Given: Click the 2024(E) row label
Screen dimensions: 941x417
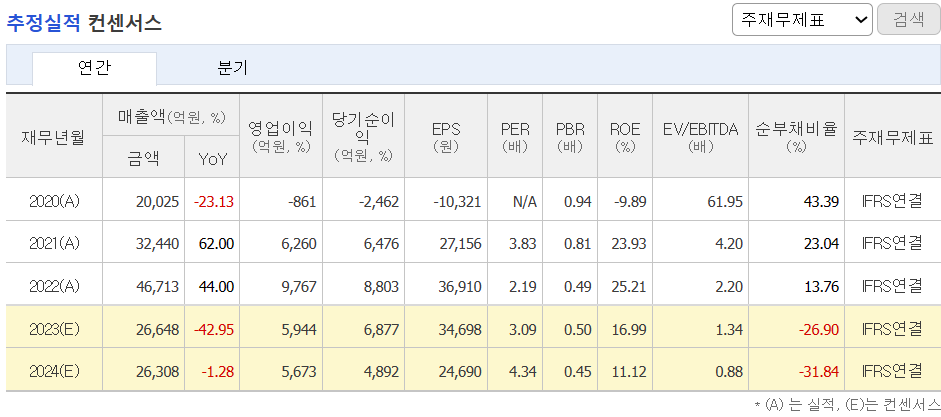Looking at the screenshot, I should tap(54, 372).
